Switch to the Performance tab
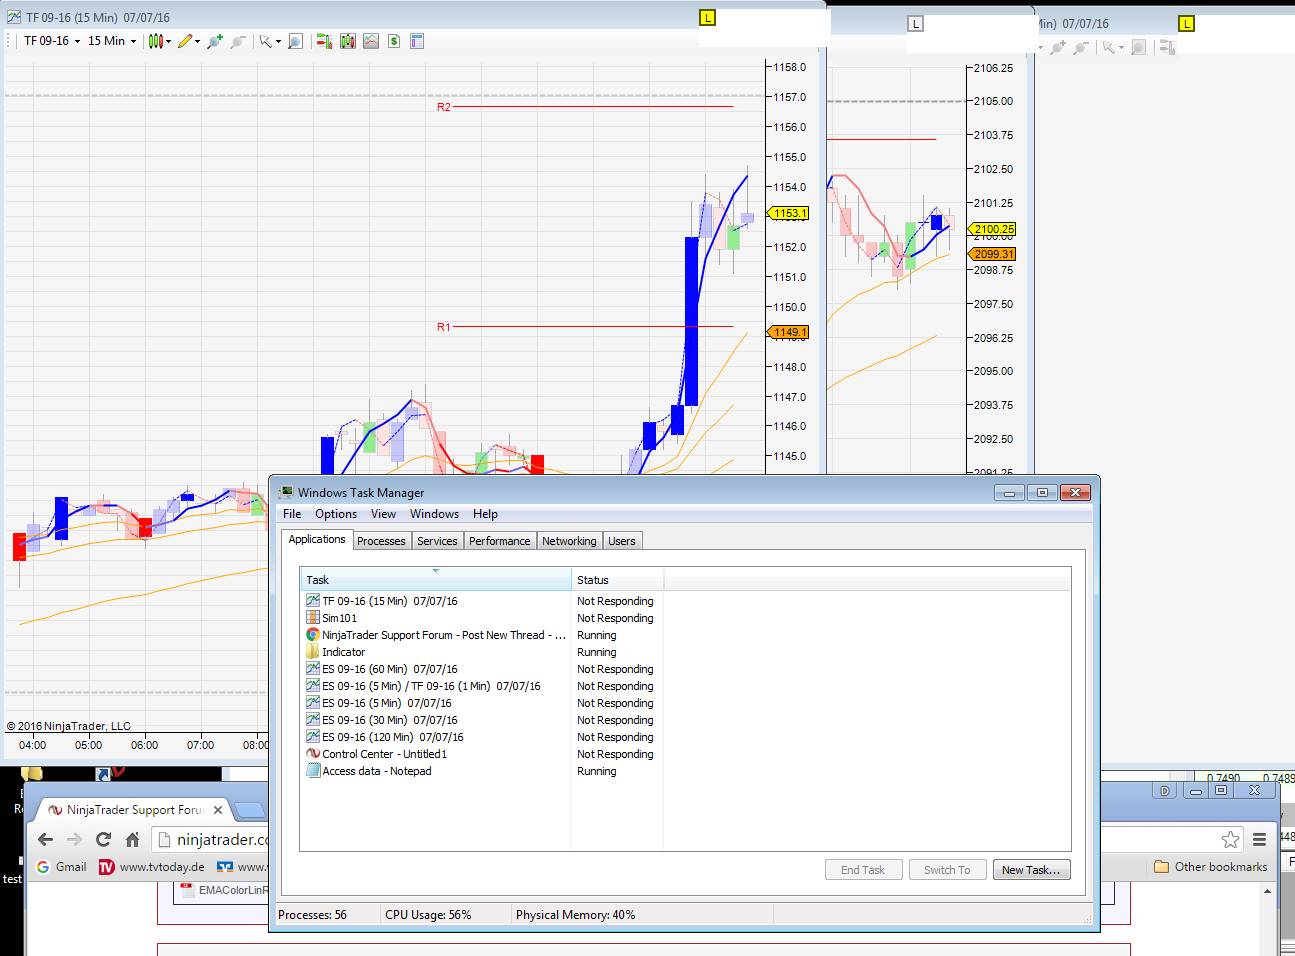Viewport: 1295px width, 956px height. pos(500,541)
